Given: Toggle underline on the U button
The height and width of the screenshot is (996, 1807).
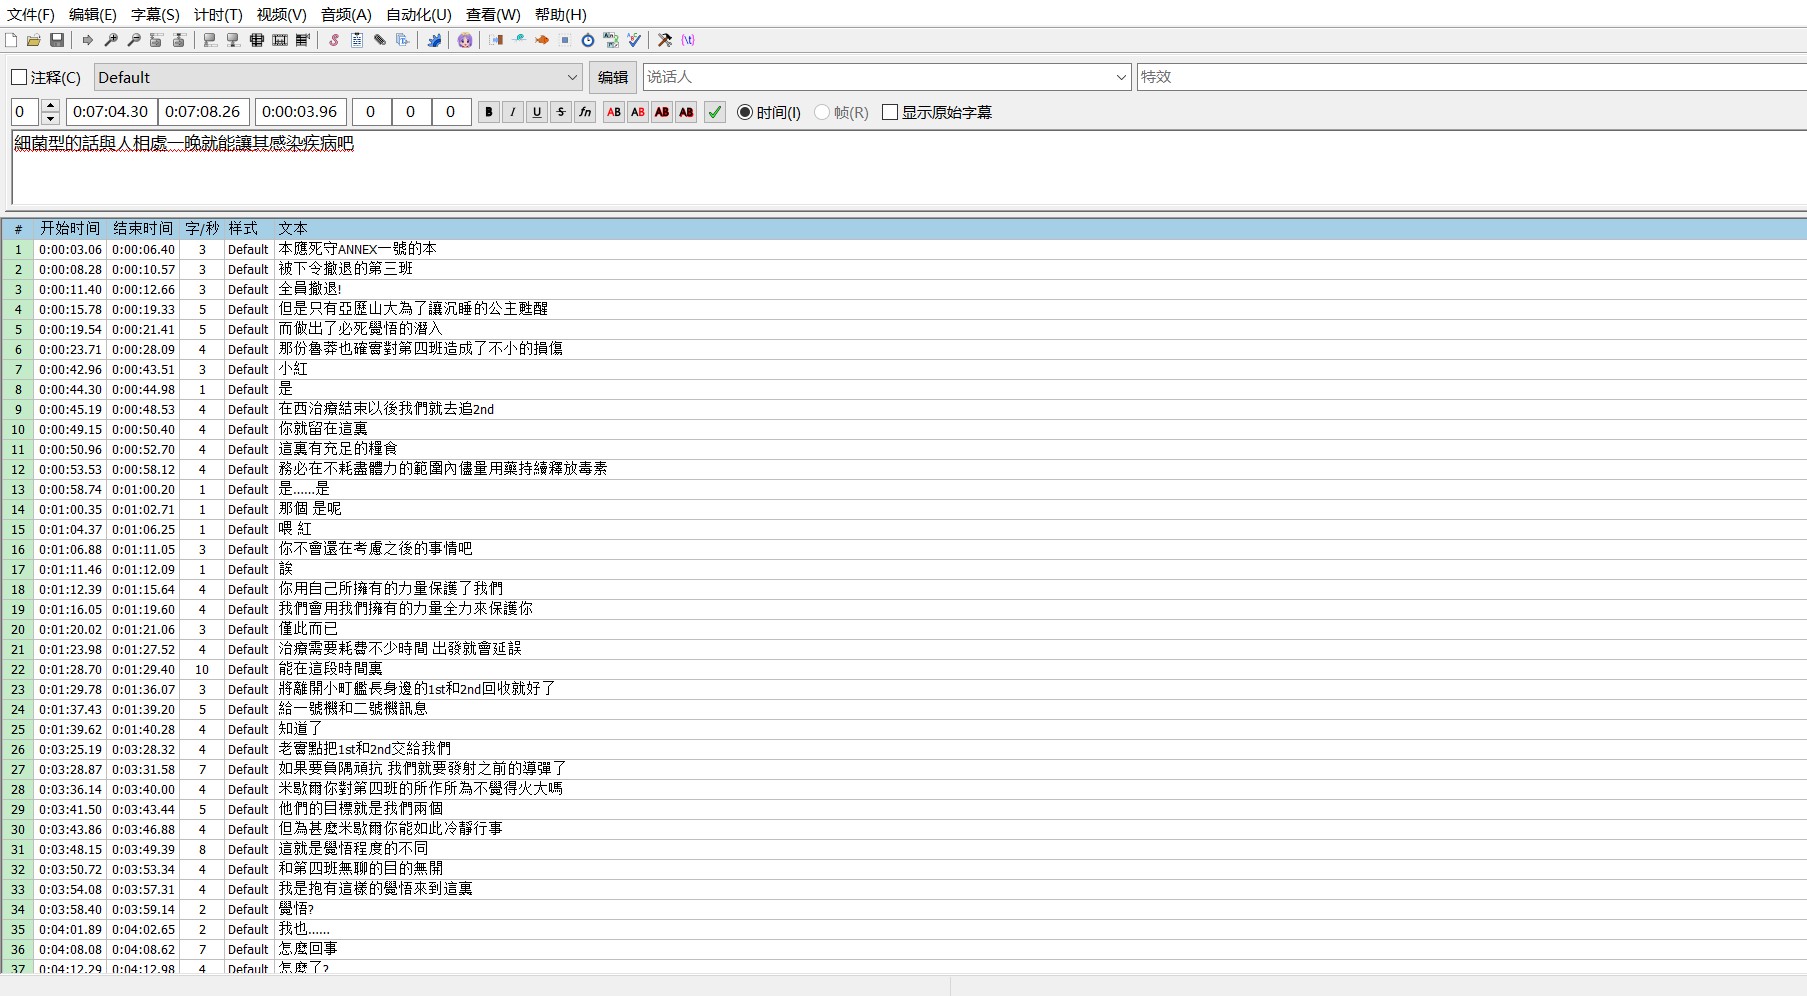Looking at the screenshot, I should pyautogui.click(x=537, y=112).
